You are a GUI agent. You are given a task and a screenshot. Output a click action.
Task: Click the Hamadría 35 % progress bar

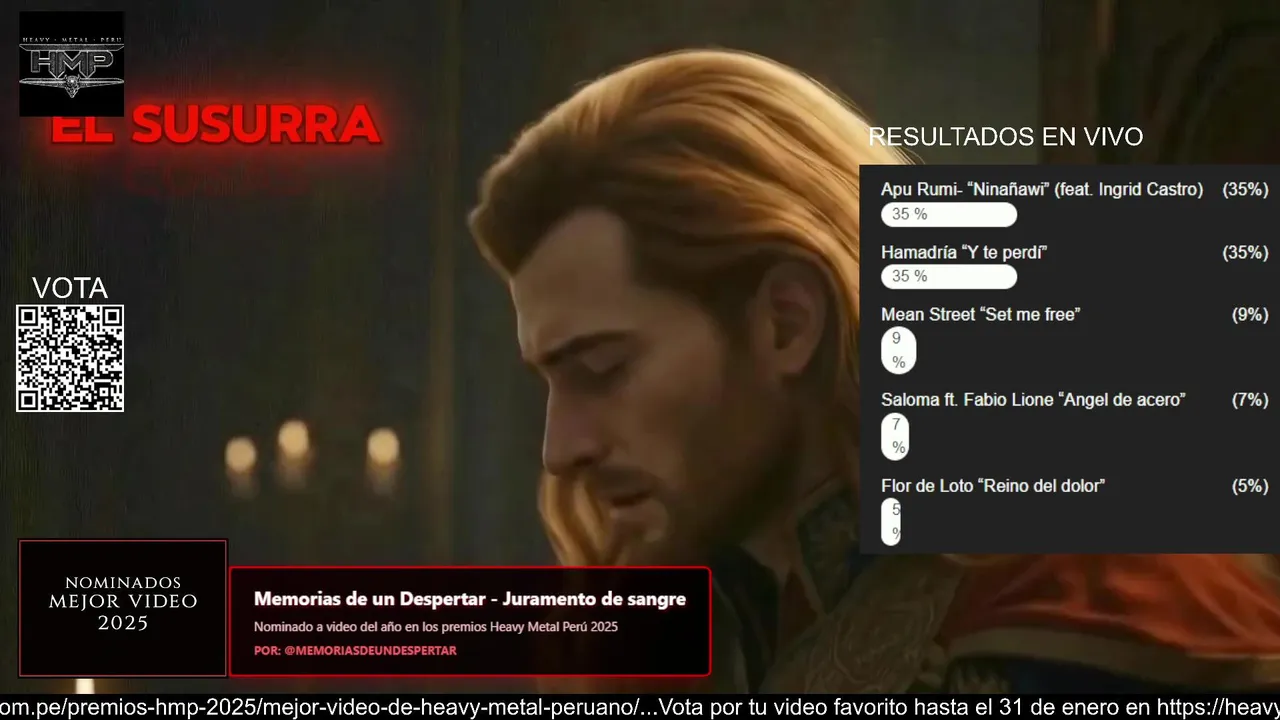point(949,276)
